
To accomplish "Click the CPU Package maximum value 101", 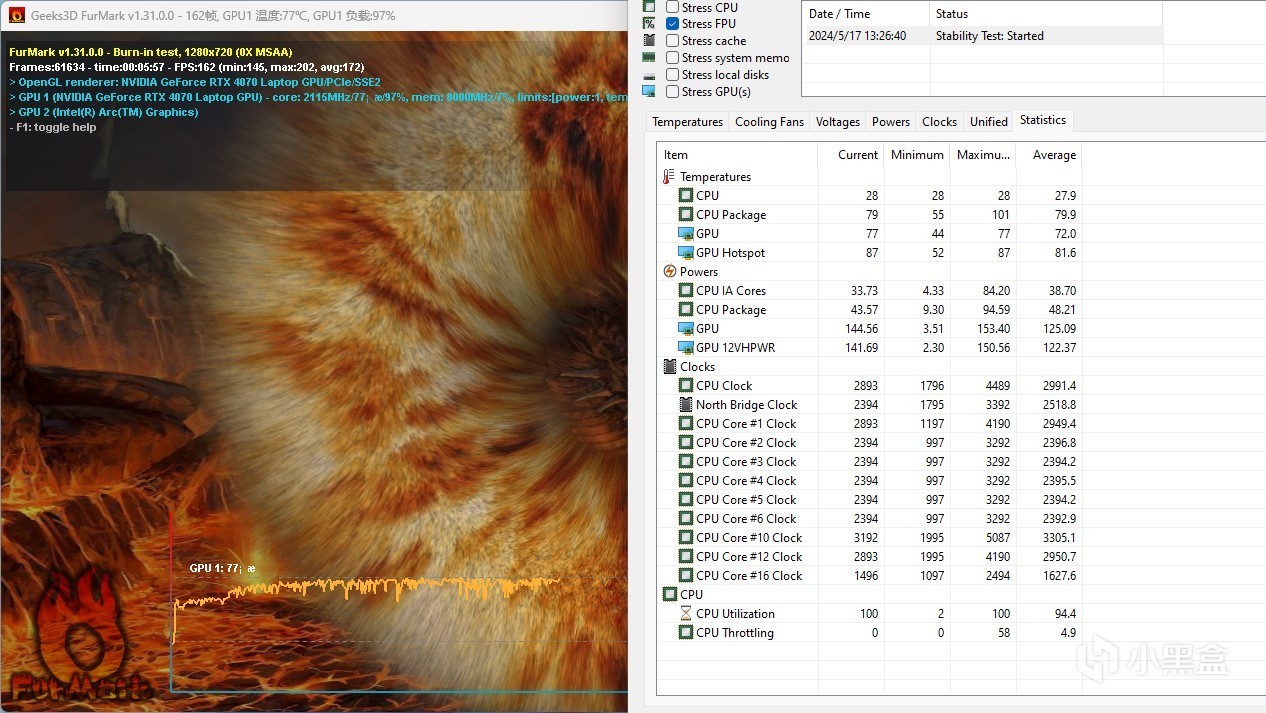I will (999, 215).
